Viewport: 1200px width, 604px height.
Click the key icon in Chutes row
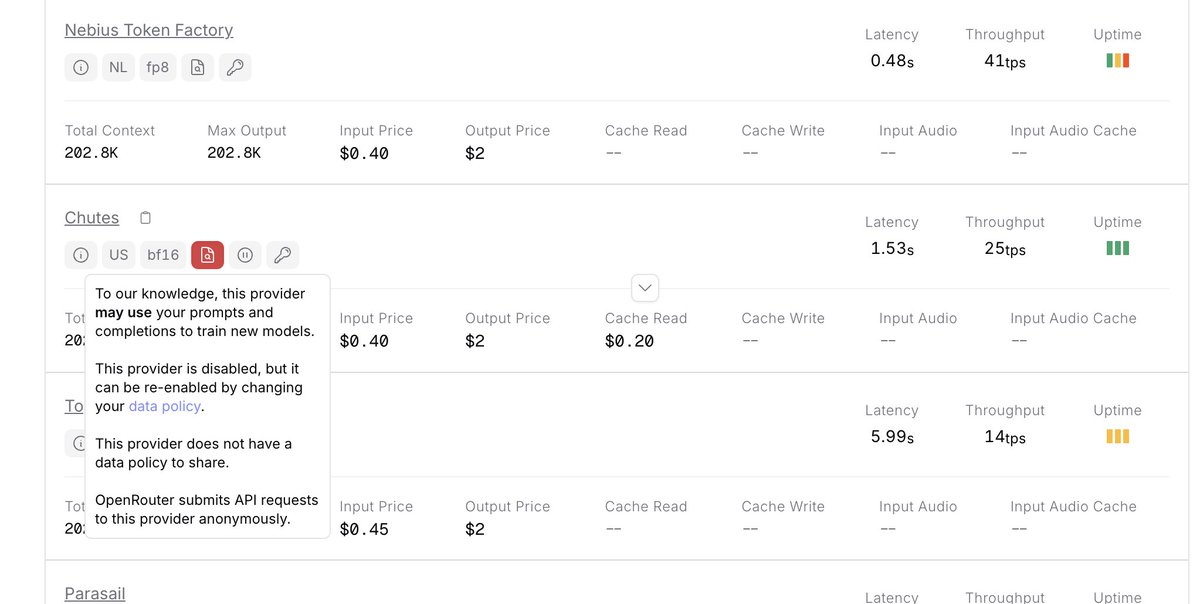pos(283,255)
